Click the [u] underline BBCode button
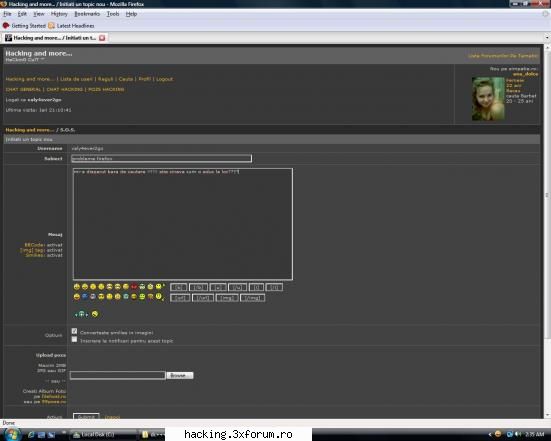This screenshot has width=551, height=441. pos(218,287)
